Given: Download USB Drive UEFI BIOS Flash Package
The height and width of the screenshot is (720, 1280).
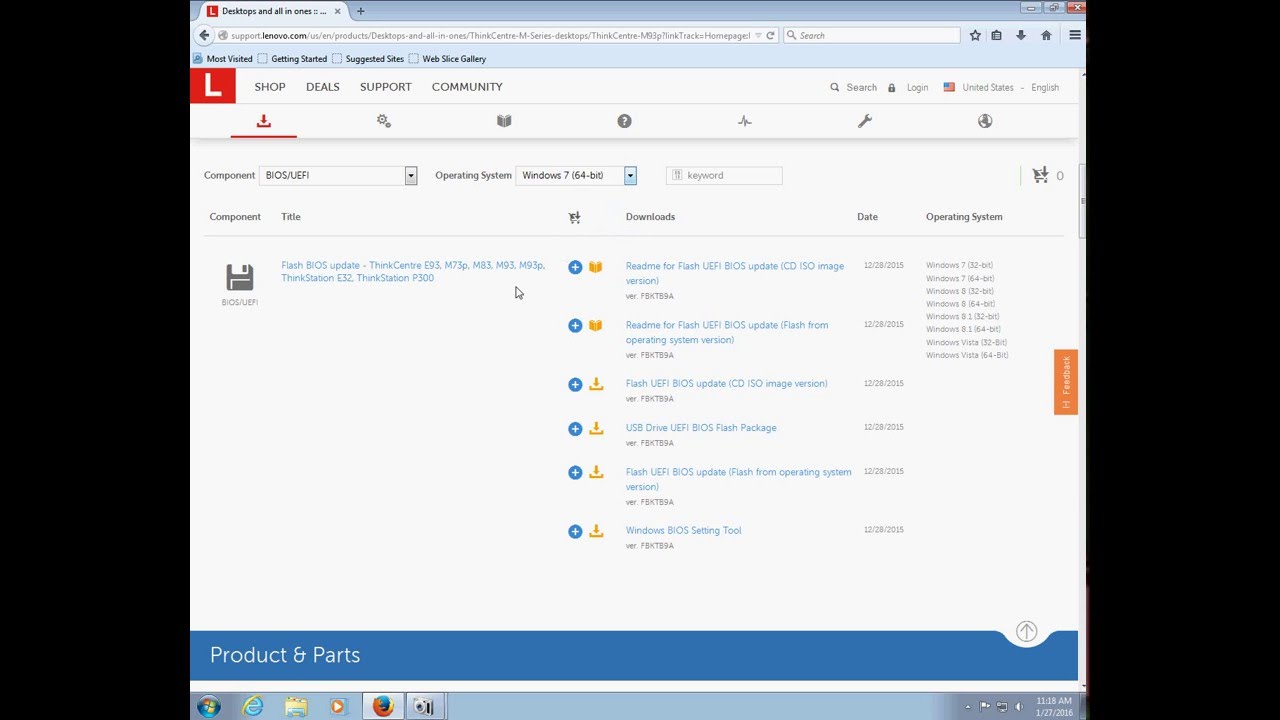Looking at the screenshot, I should coord(596,428).
